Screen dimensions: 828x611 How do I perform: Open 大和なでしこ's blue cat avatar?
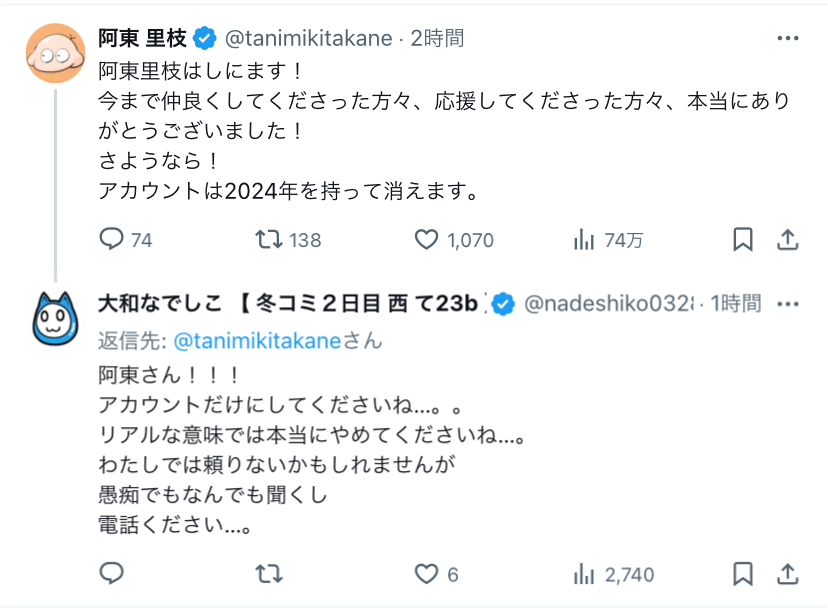click(55, 317)
